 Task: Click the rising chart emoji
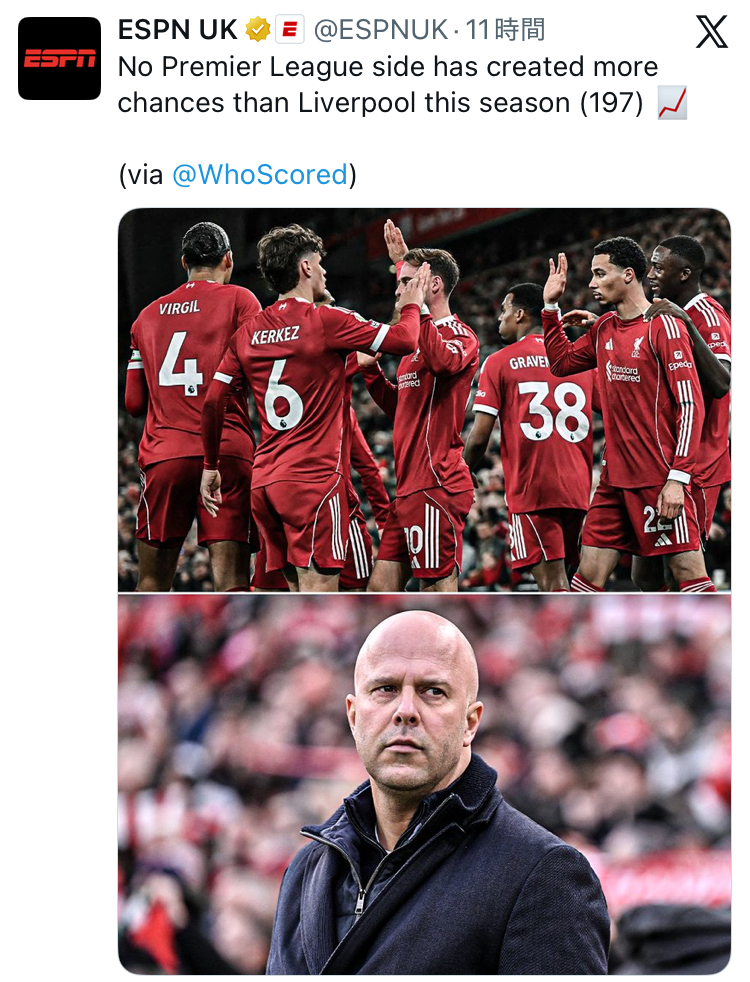point(672,103)
